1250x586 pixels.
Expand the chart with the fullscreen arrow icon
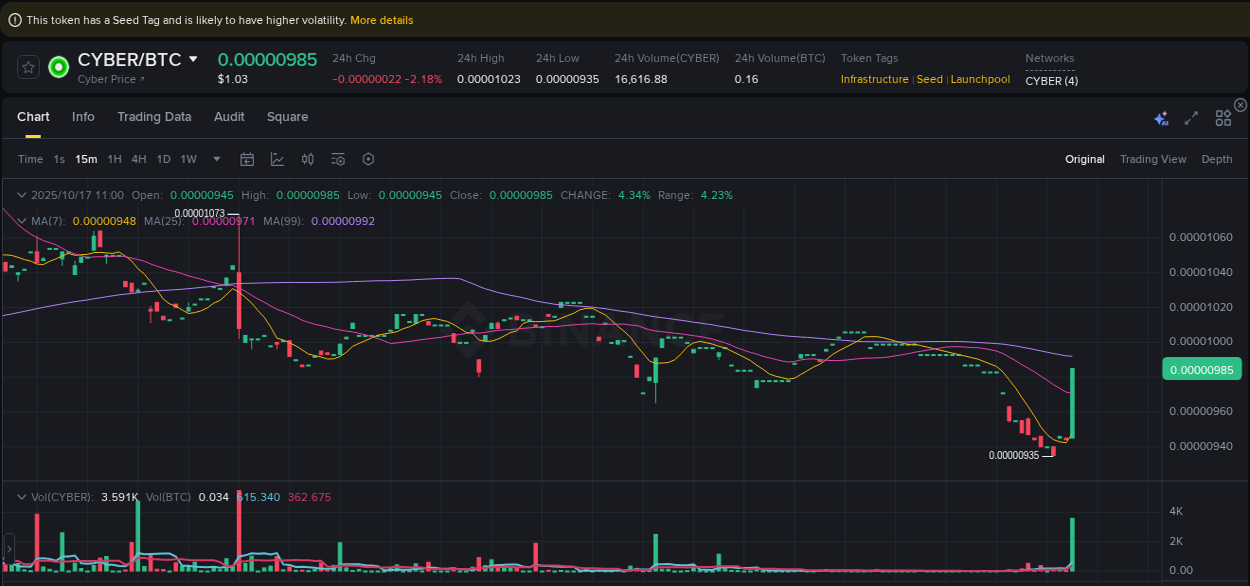(1190, 117)
